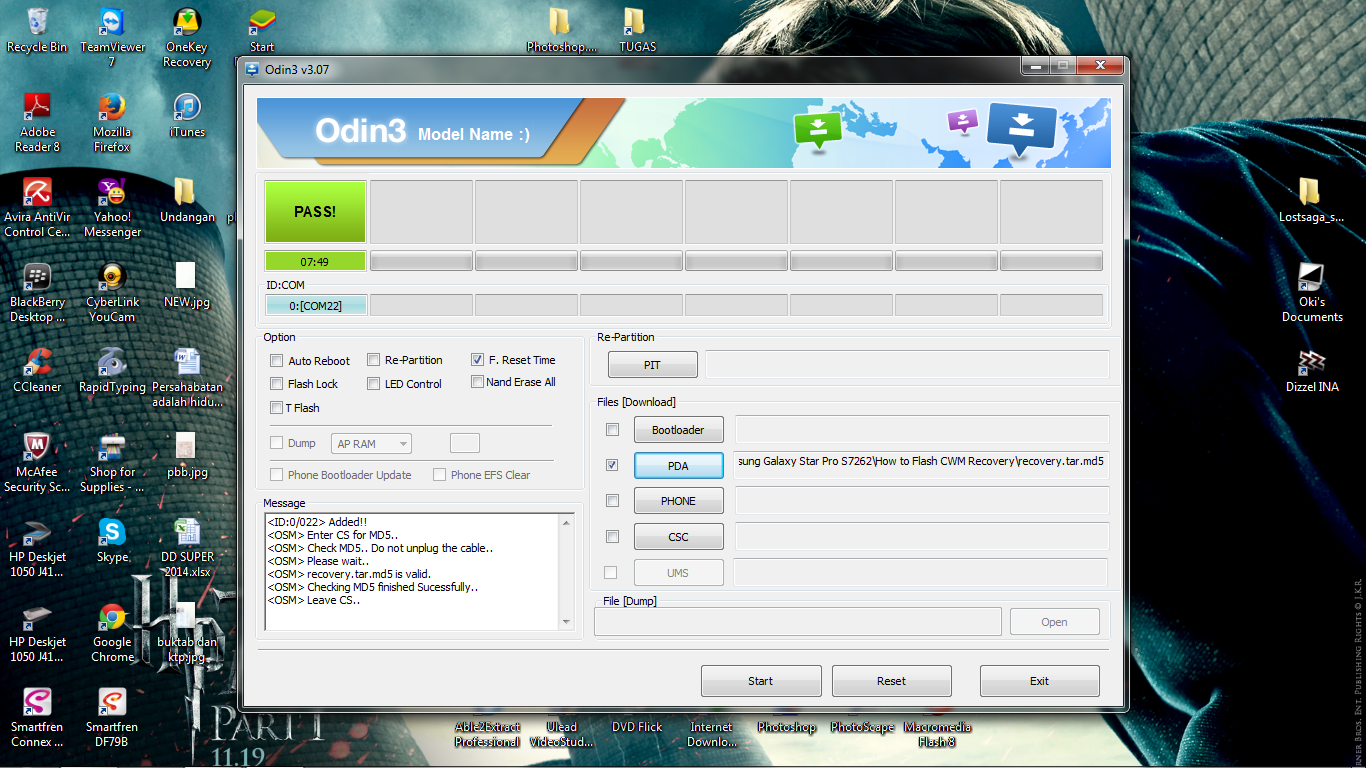Enable the T Flash checkbox
The height and width of the screenshot is (768, 1366).
click(277, 408)
